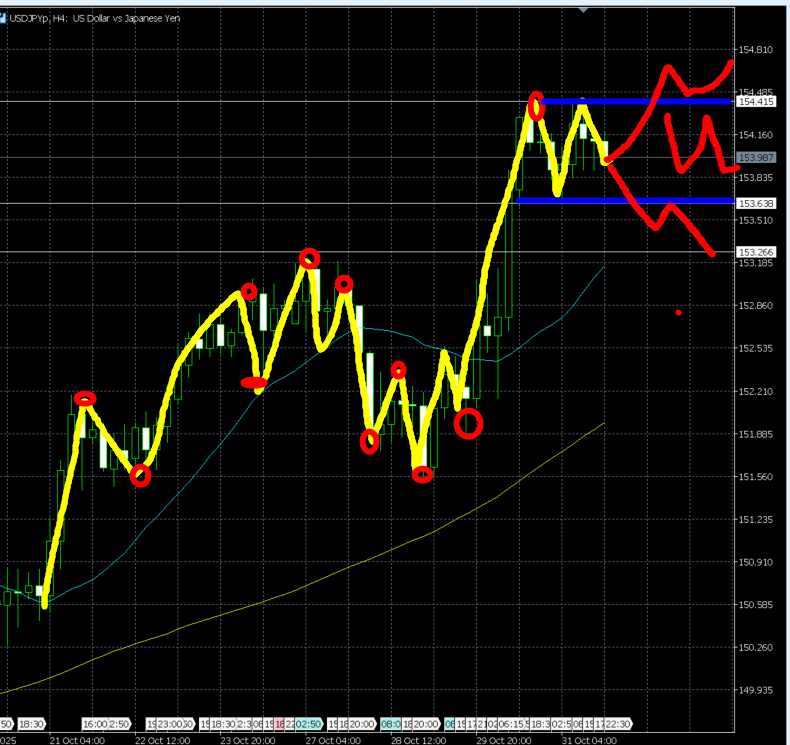Click the 16:00 event marker on time axis
This screenshot has height=745, width=790.
(93, 723)
